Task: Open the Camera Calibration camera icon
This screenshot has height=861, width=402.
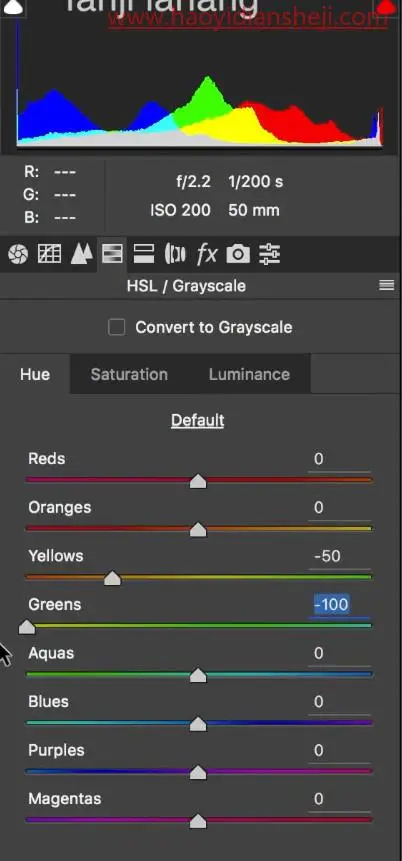Action: tap(238, 254)
